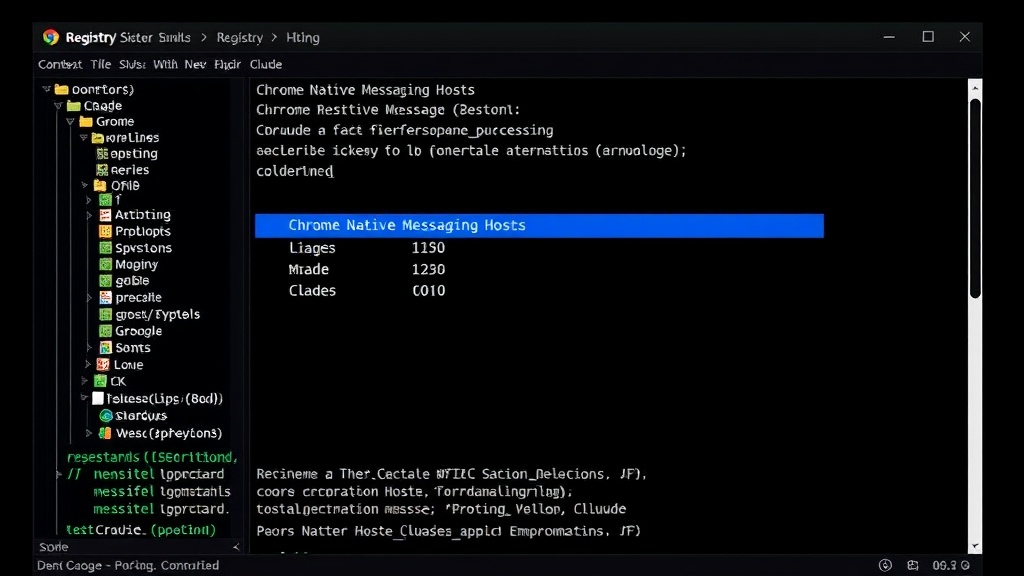Click the Mopiny item icon
The width and height of the screenshot is (1024, 576).
[x=105, y=264]
